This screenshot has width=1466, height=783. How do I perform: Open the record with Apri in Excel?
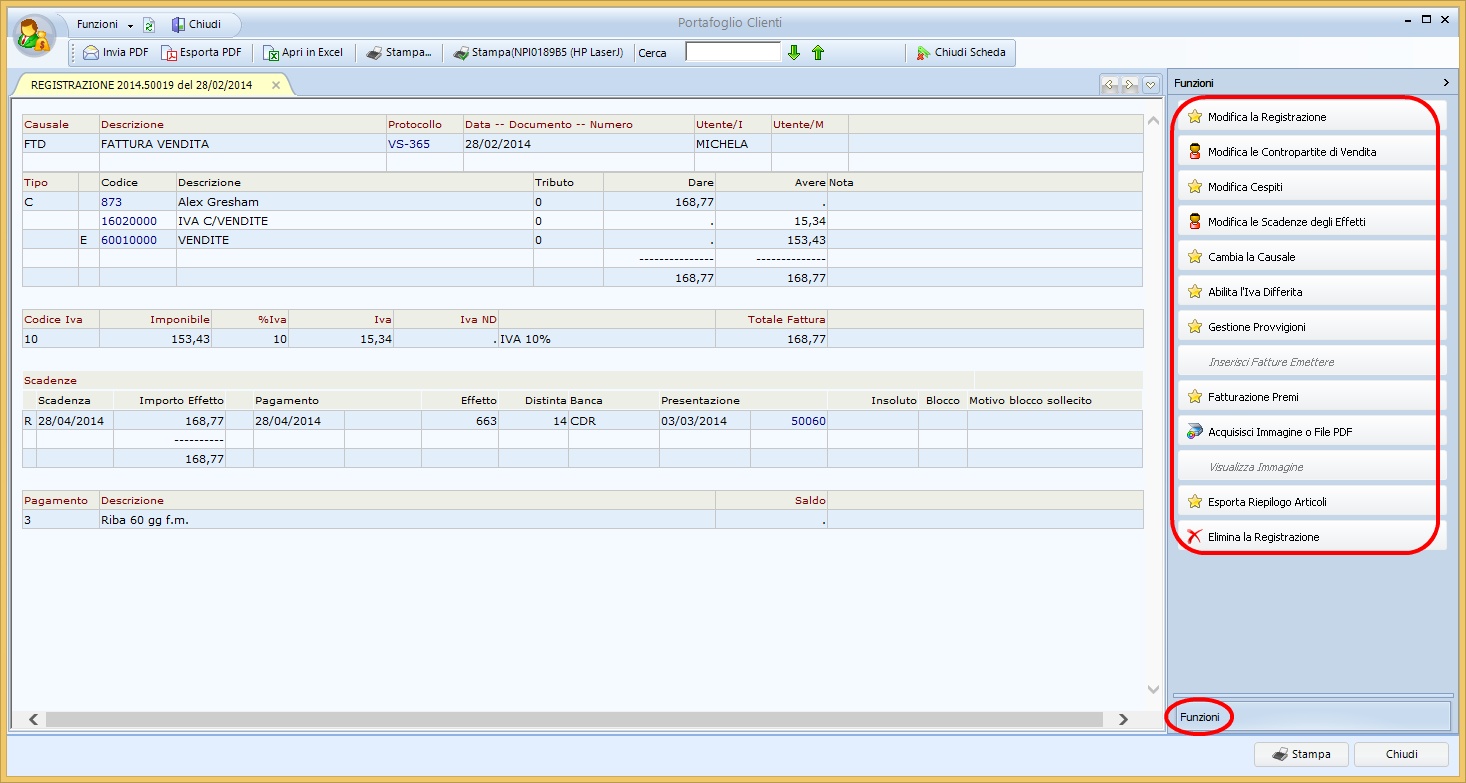[271, 53]
